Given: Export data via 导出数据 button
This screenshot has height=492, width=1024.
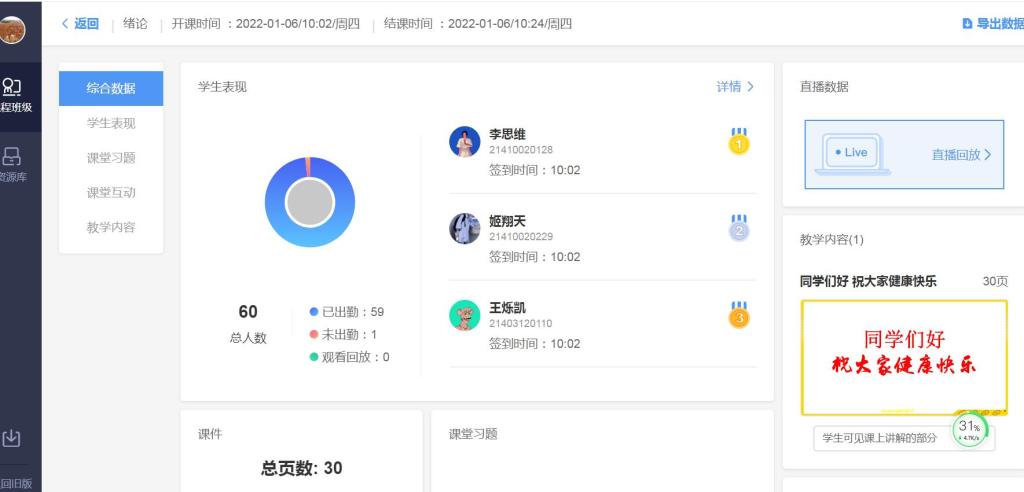Looking at the screenshot, I should 994,24.
